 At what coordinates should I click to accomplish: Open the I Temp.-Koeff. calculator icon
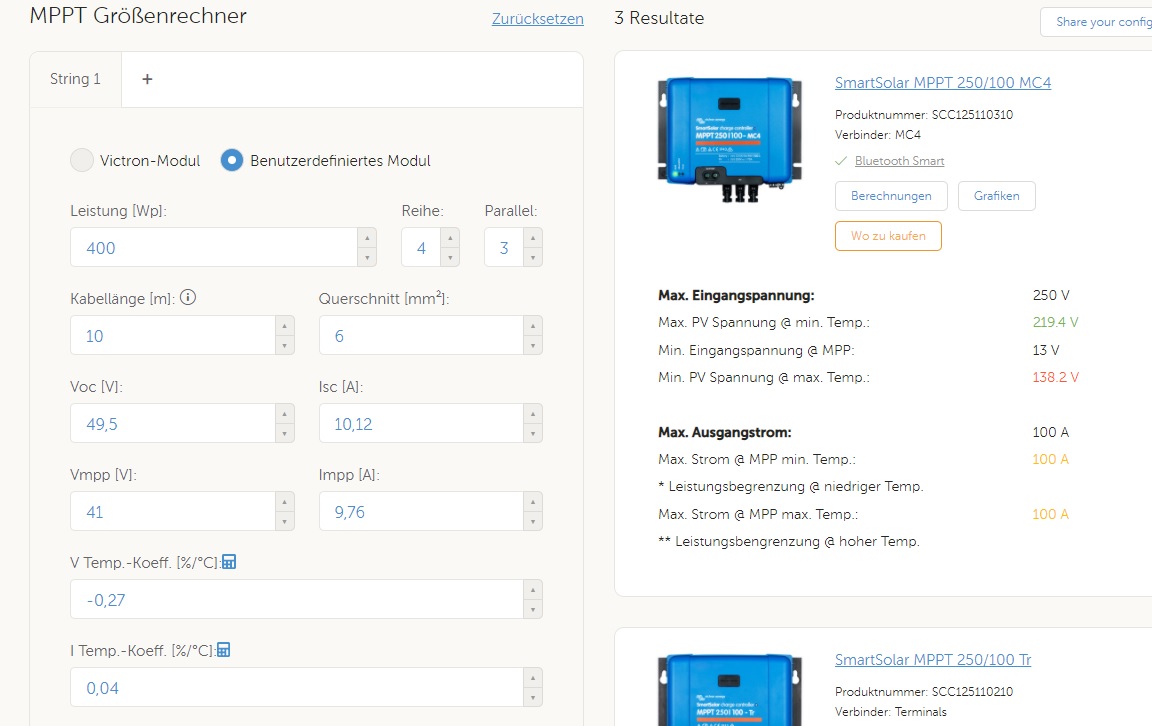point(223,650)
